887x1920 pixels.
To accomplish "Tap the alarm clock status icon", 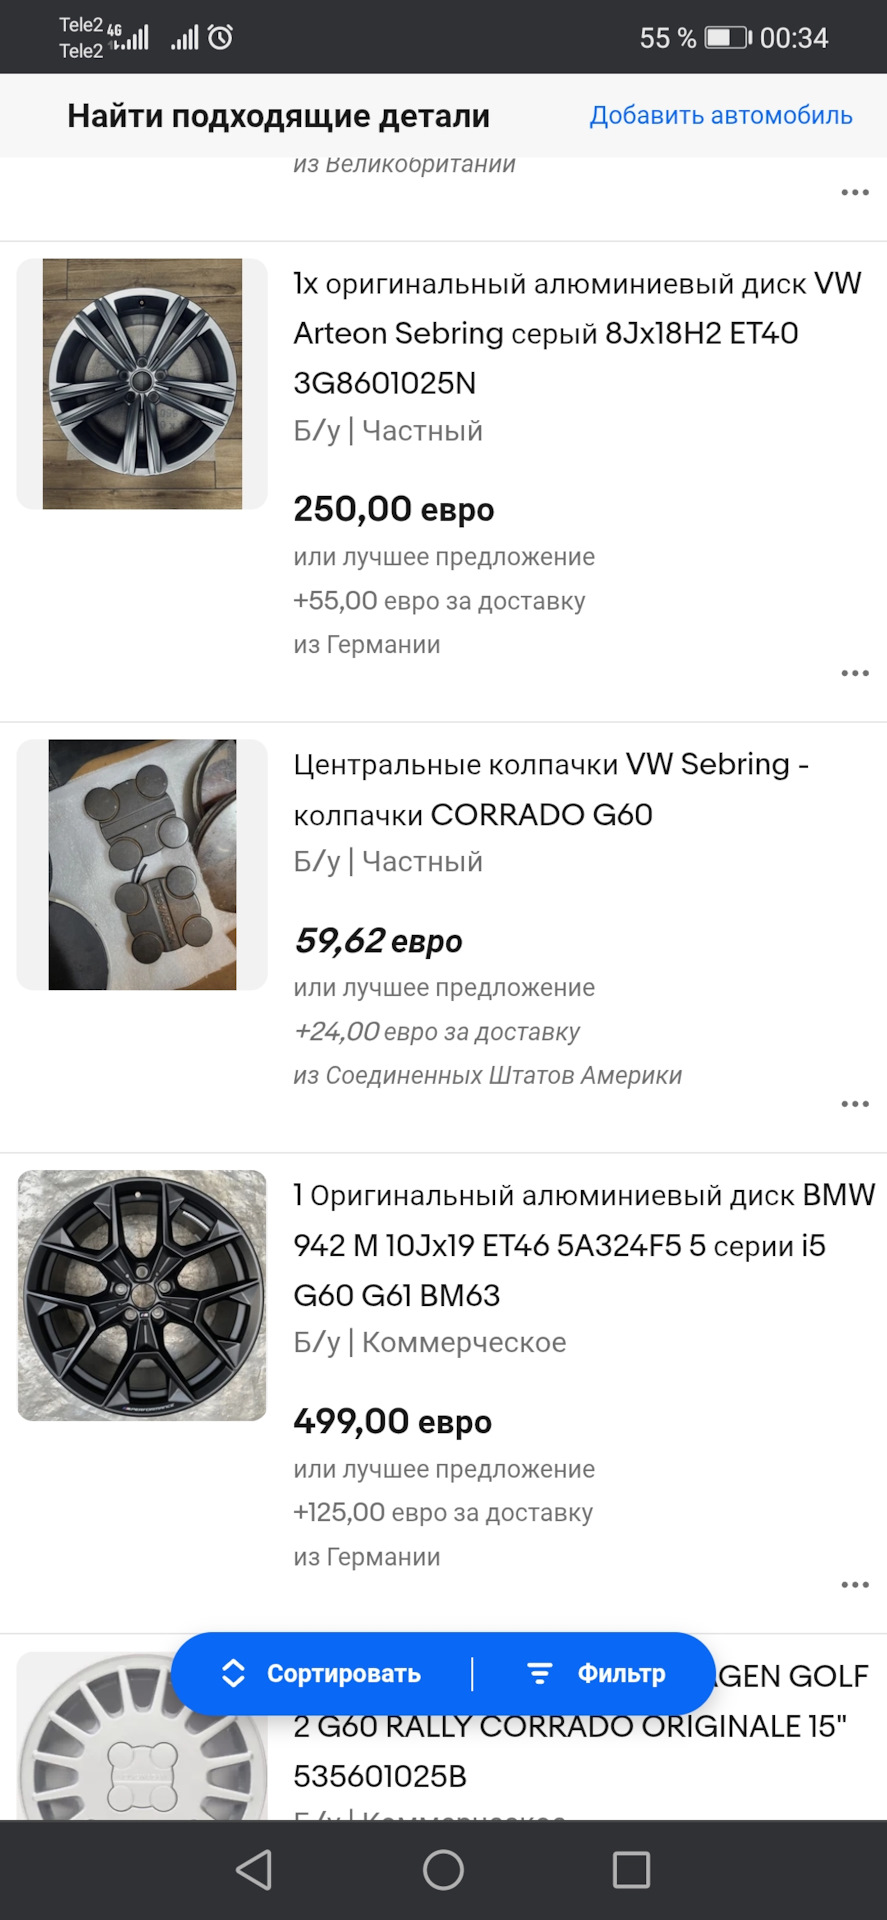I will (220, 38).
